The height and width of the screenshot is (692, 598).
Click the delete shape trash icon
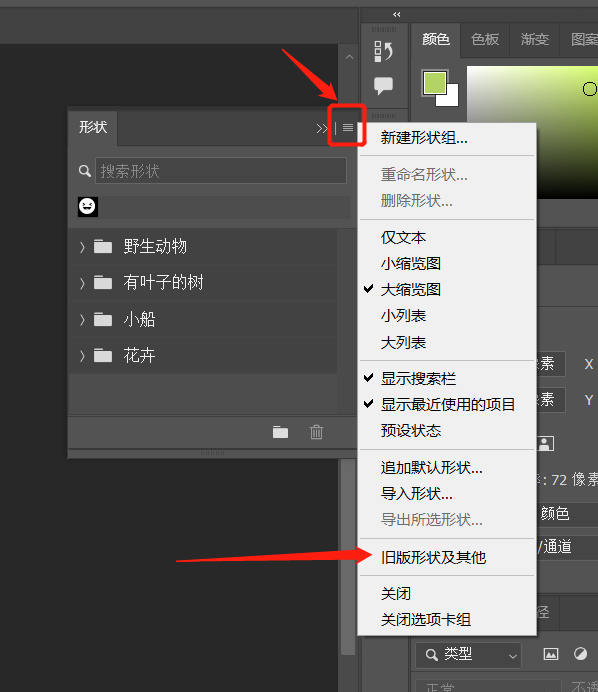(316, 432)
